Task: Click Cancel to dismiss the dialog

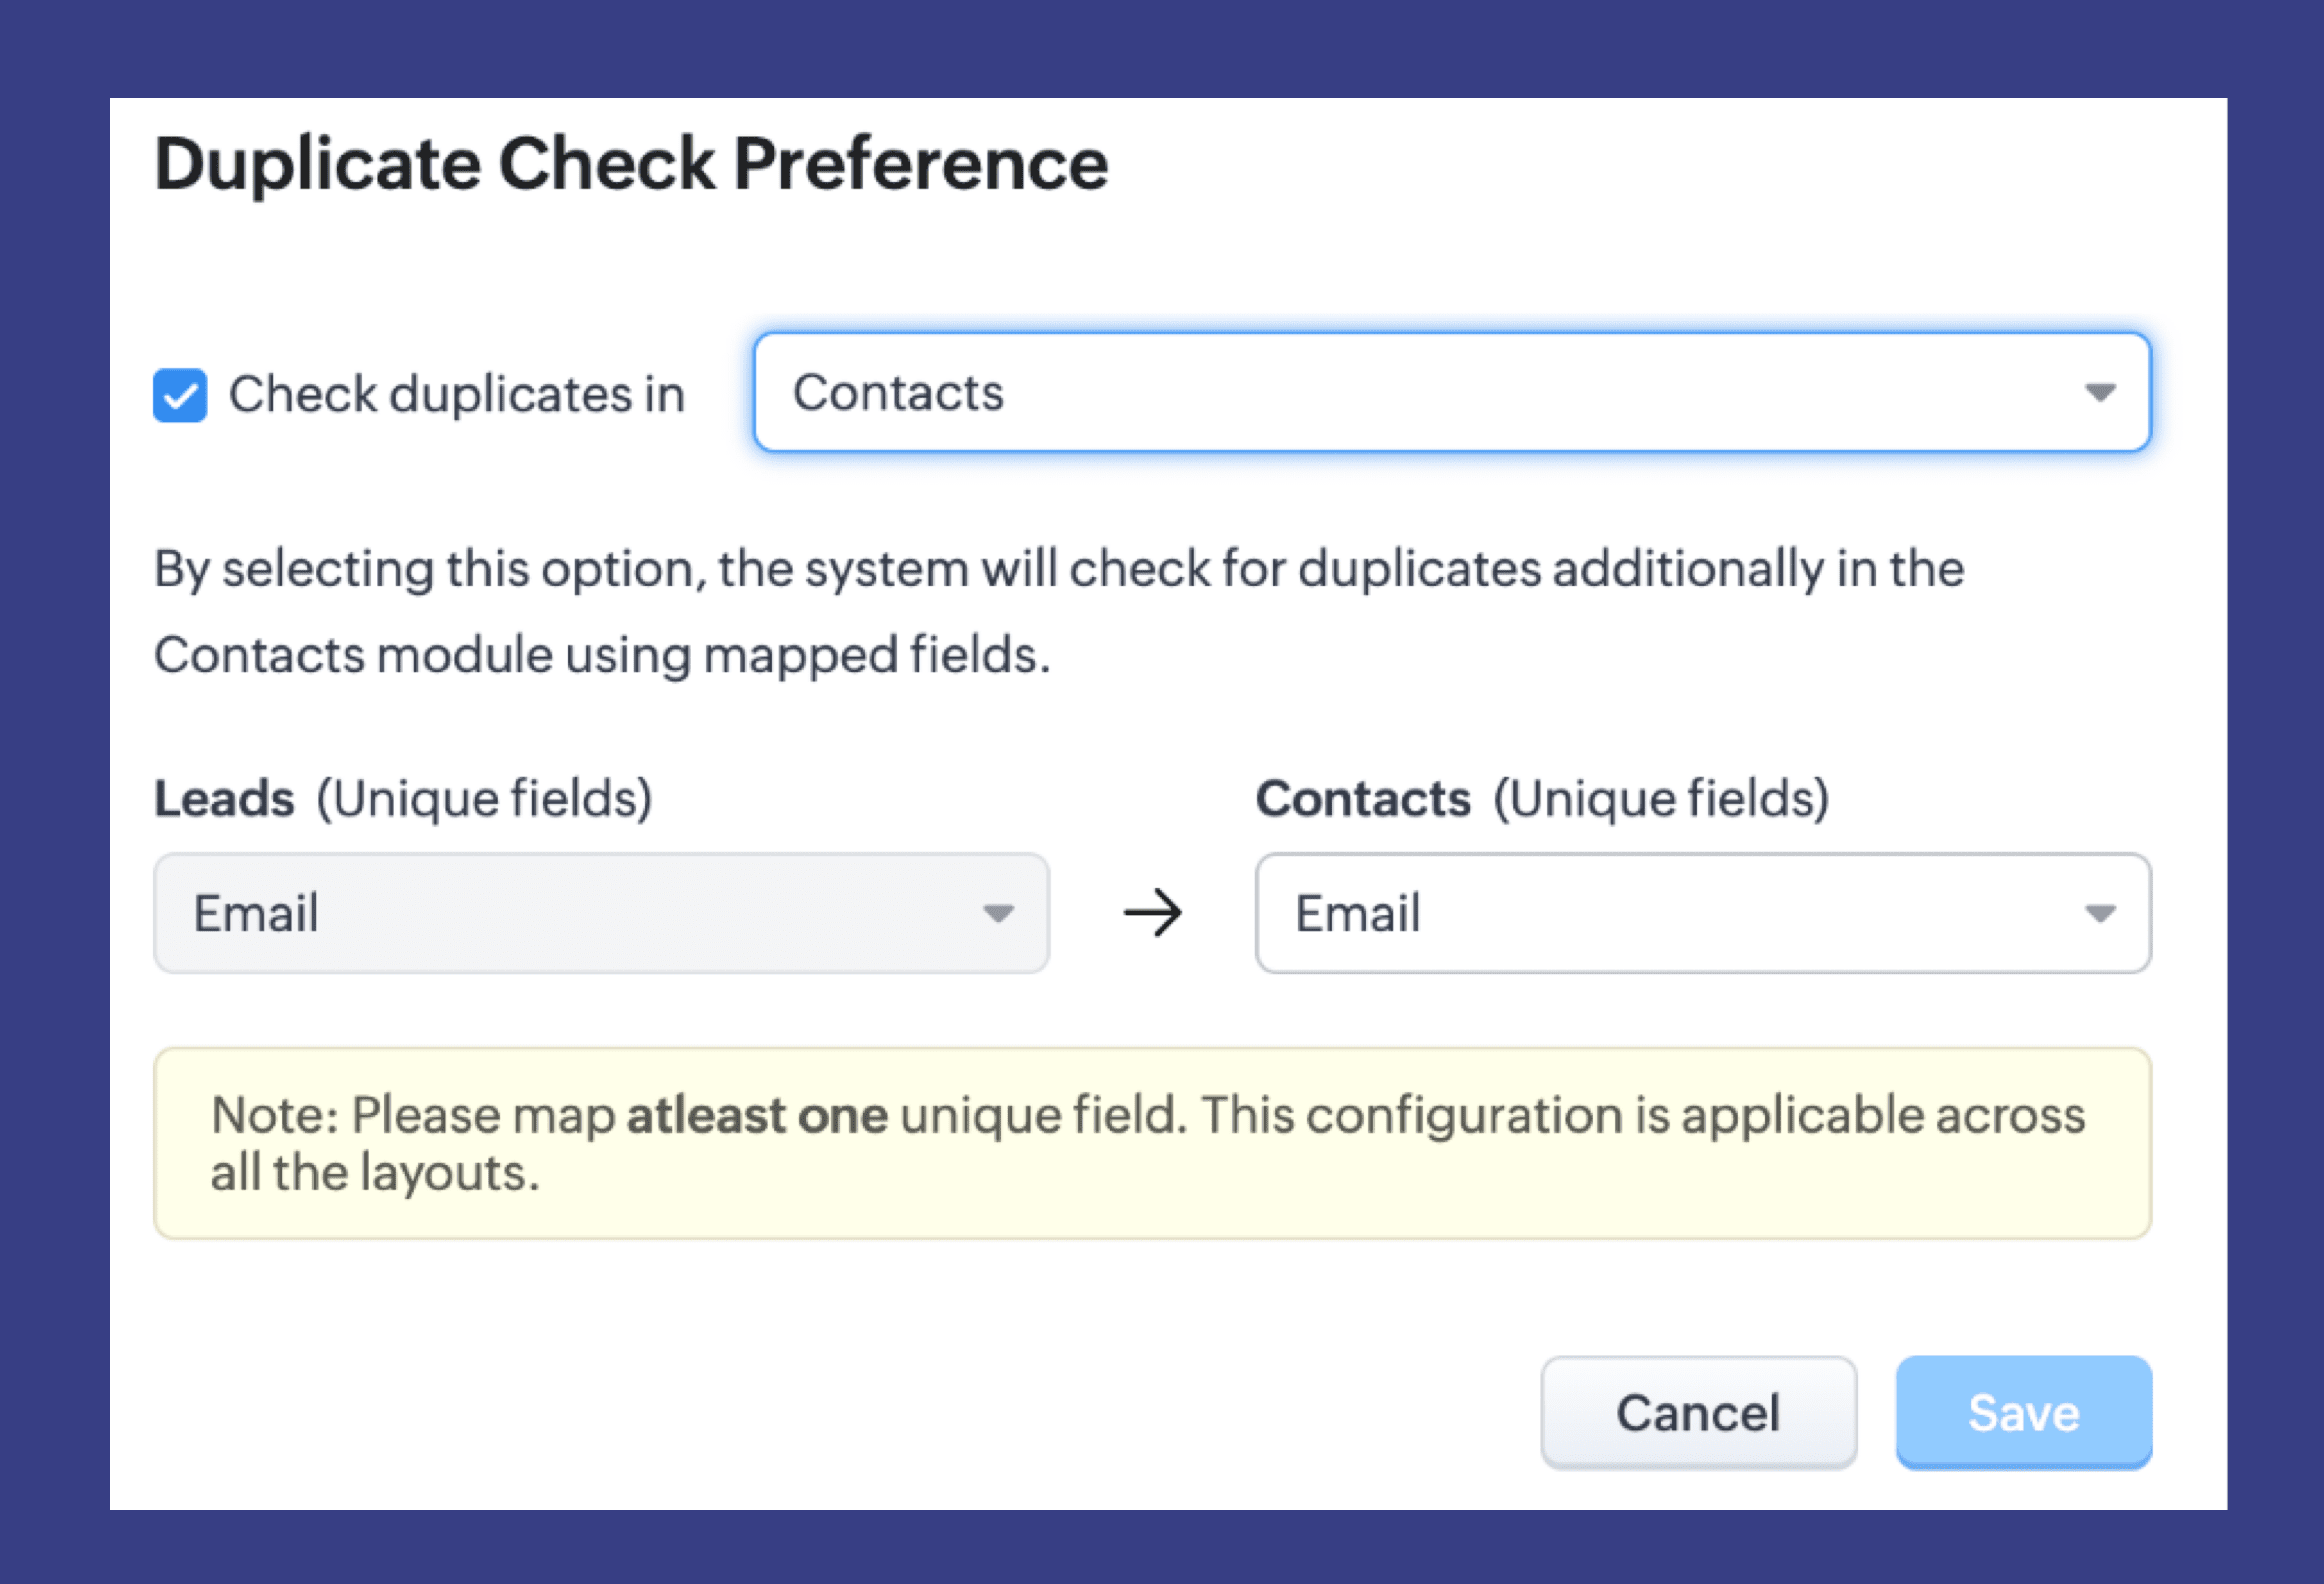Action: point(1698,1413)
